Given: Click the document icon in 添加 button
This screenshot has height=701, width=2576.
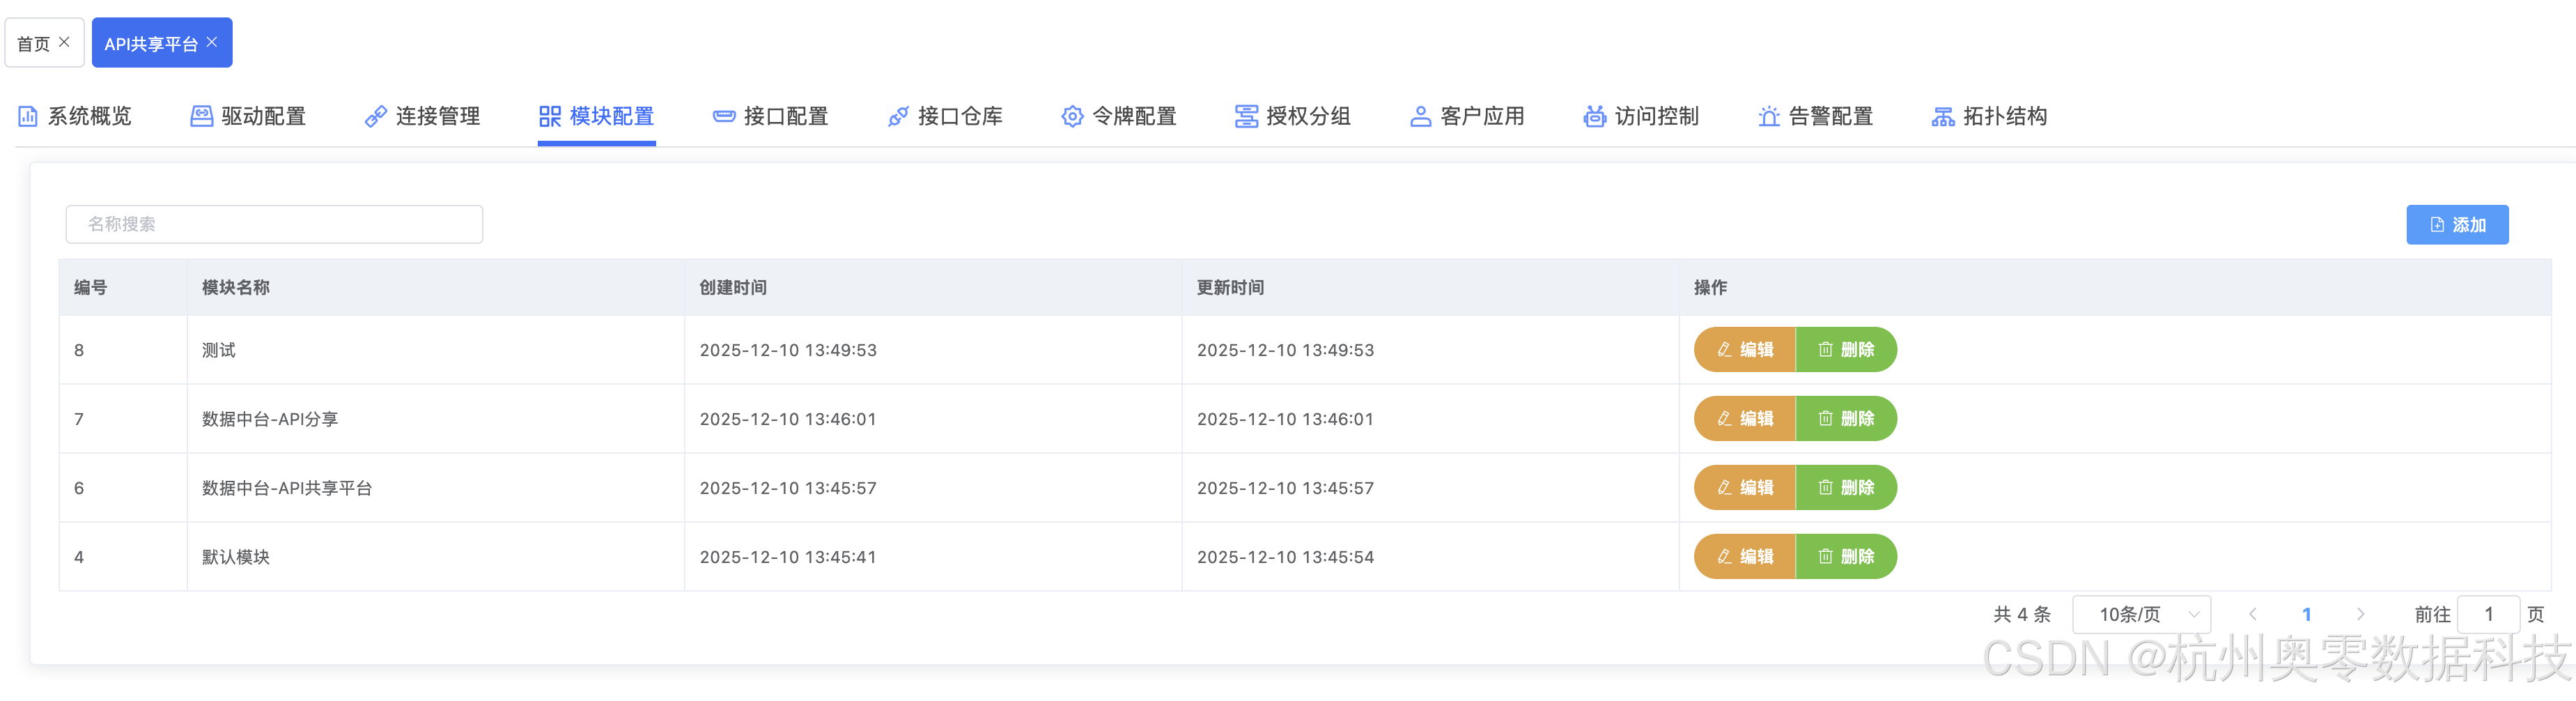Looking at the screenshot, I should pyautogui.click(x=2437, y=225).
